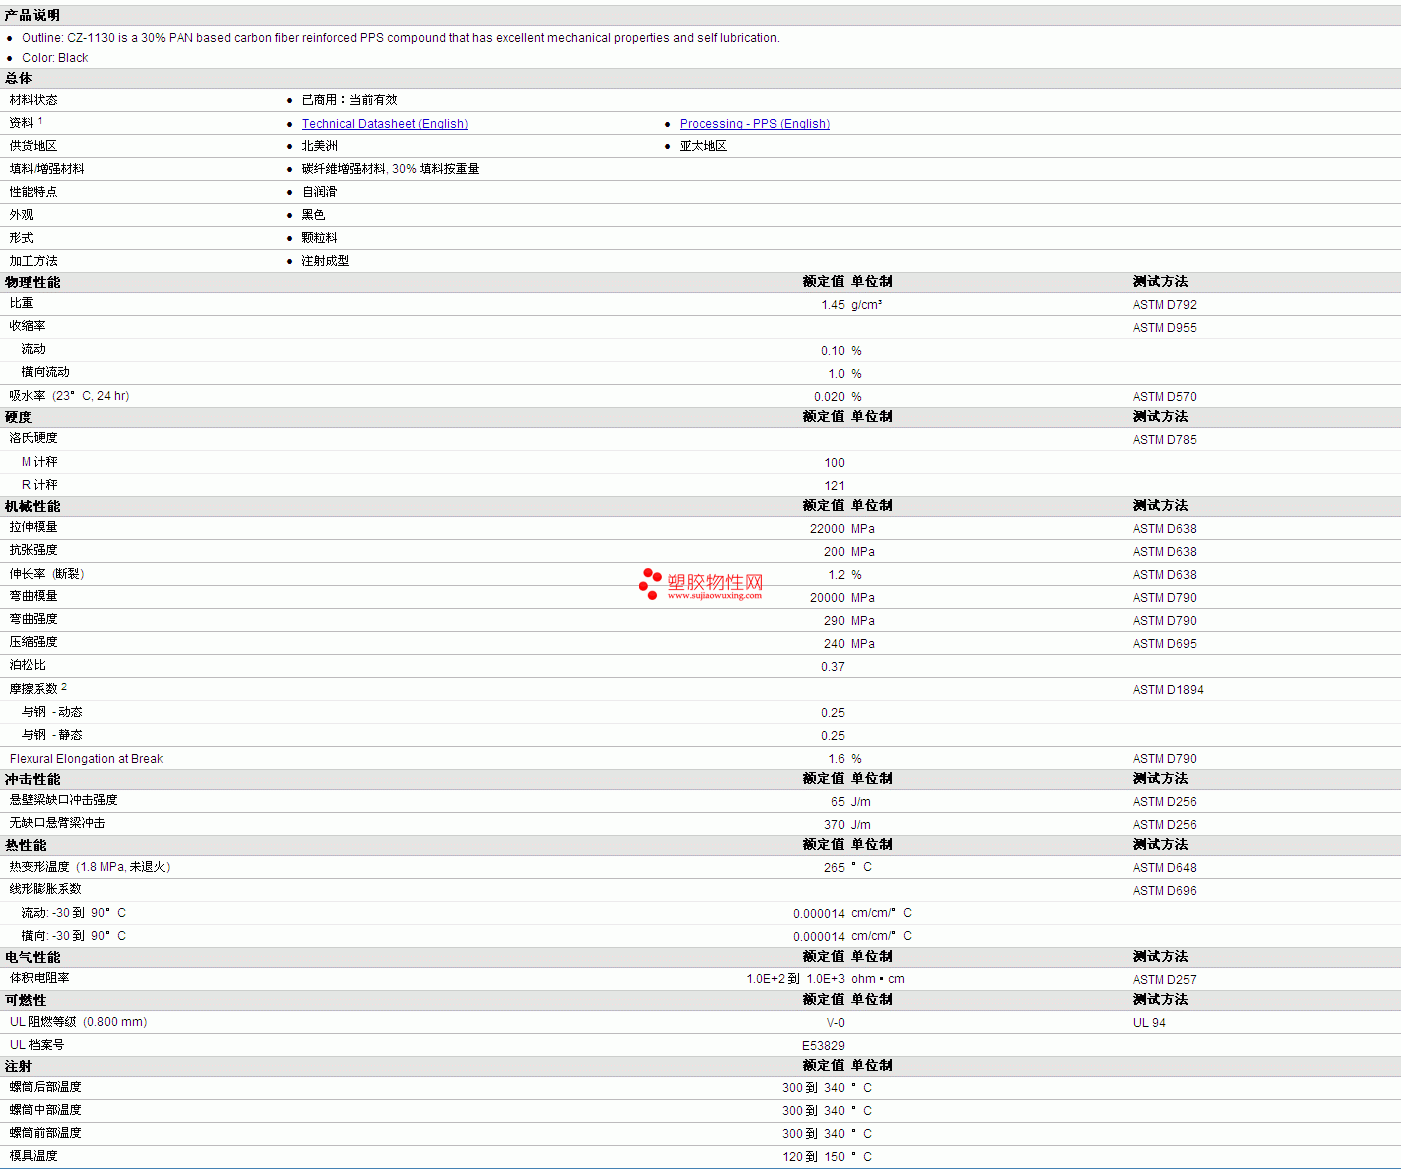Click the Color: Black description line

point(55,58)
